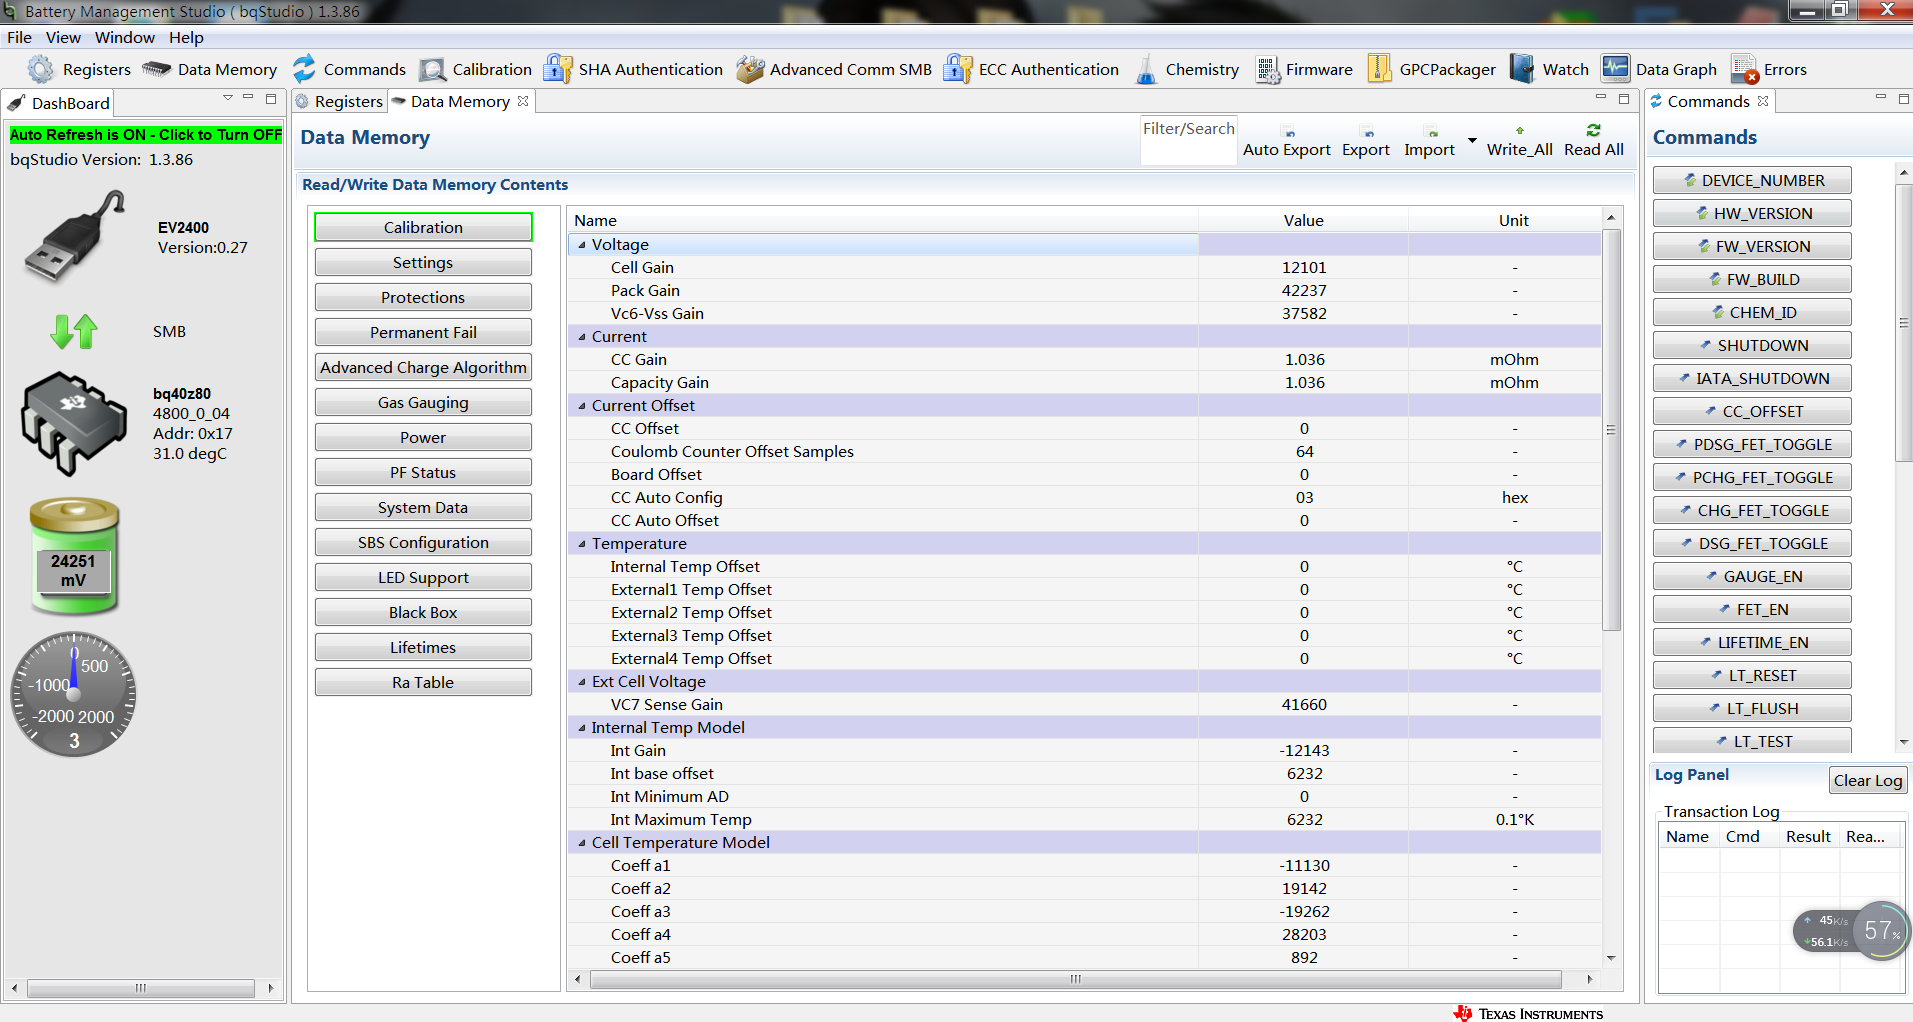Collapse the Internal Temp Model group
This screenshot has width=1913, height=1022.
click(x=582, y=728)
